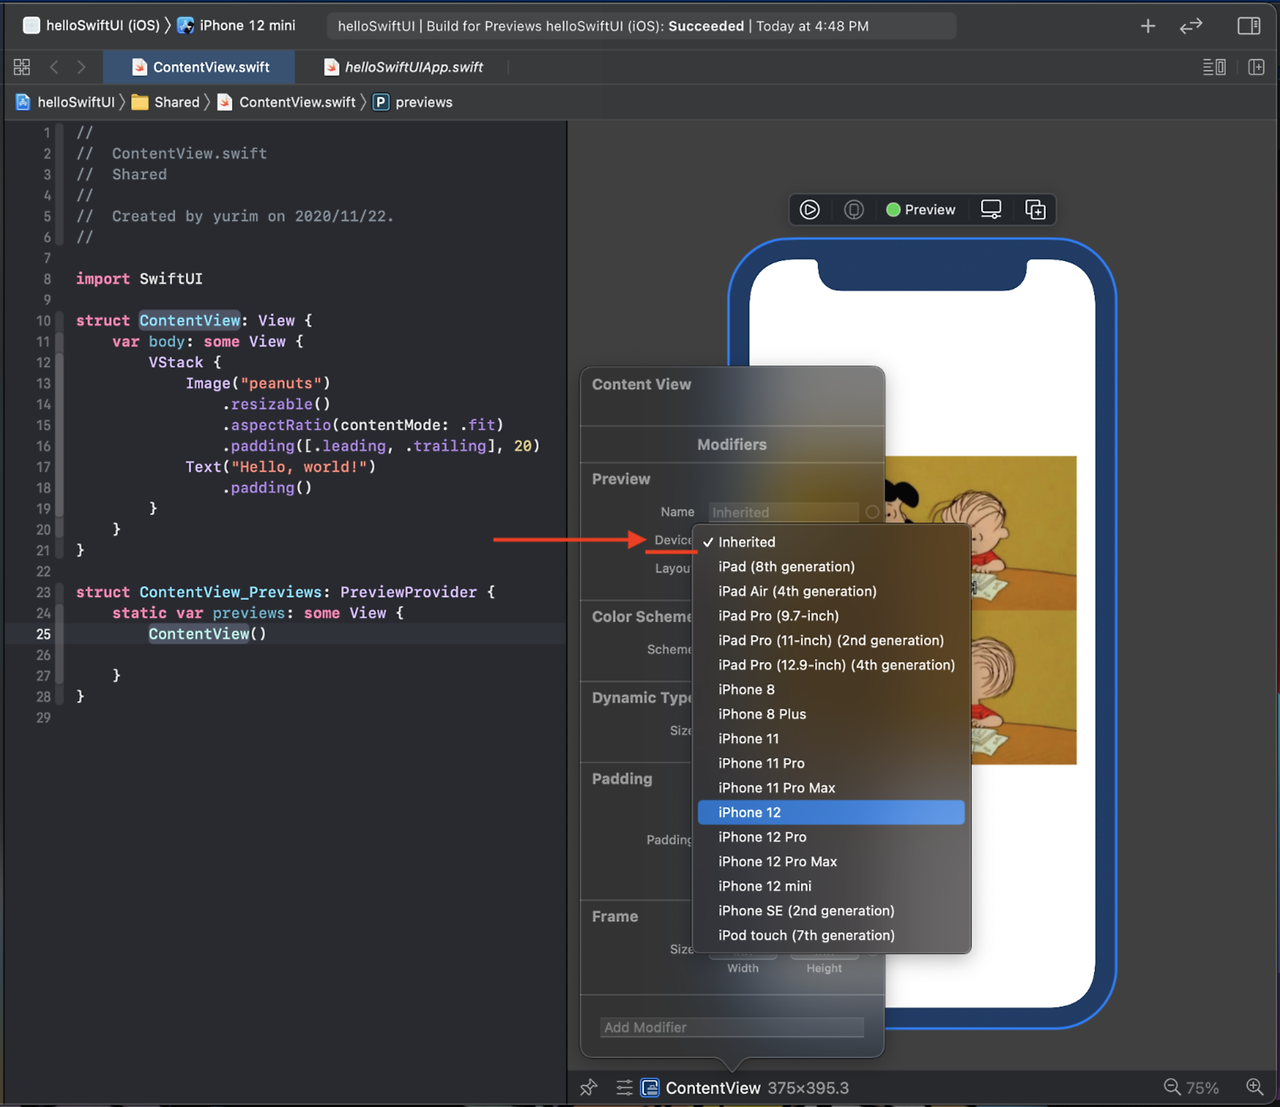Select iPhone 11 from the list
This screenshot has height=1107, width=1280.
click(x=831, y=738)
